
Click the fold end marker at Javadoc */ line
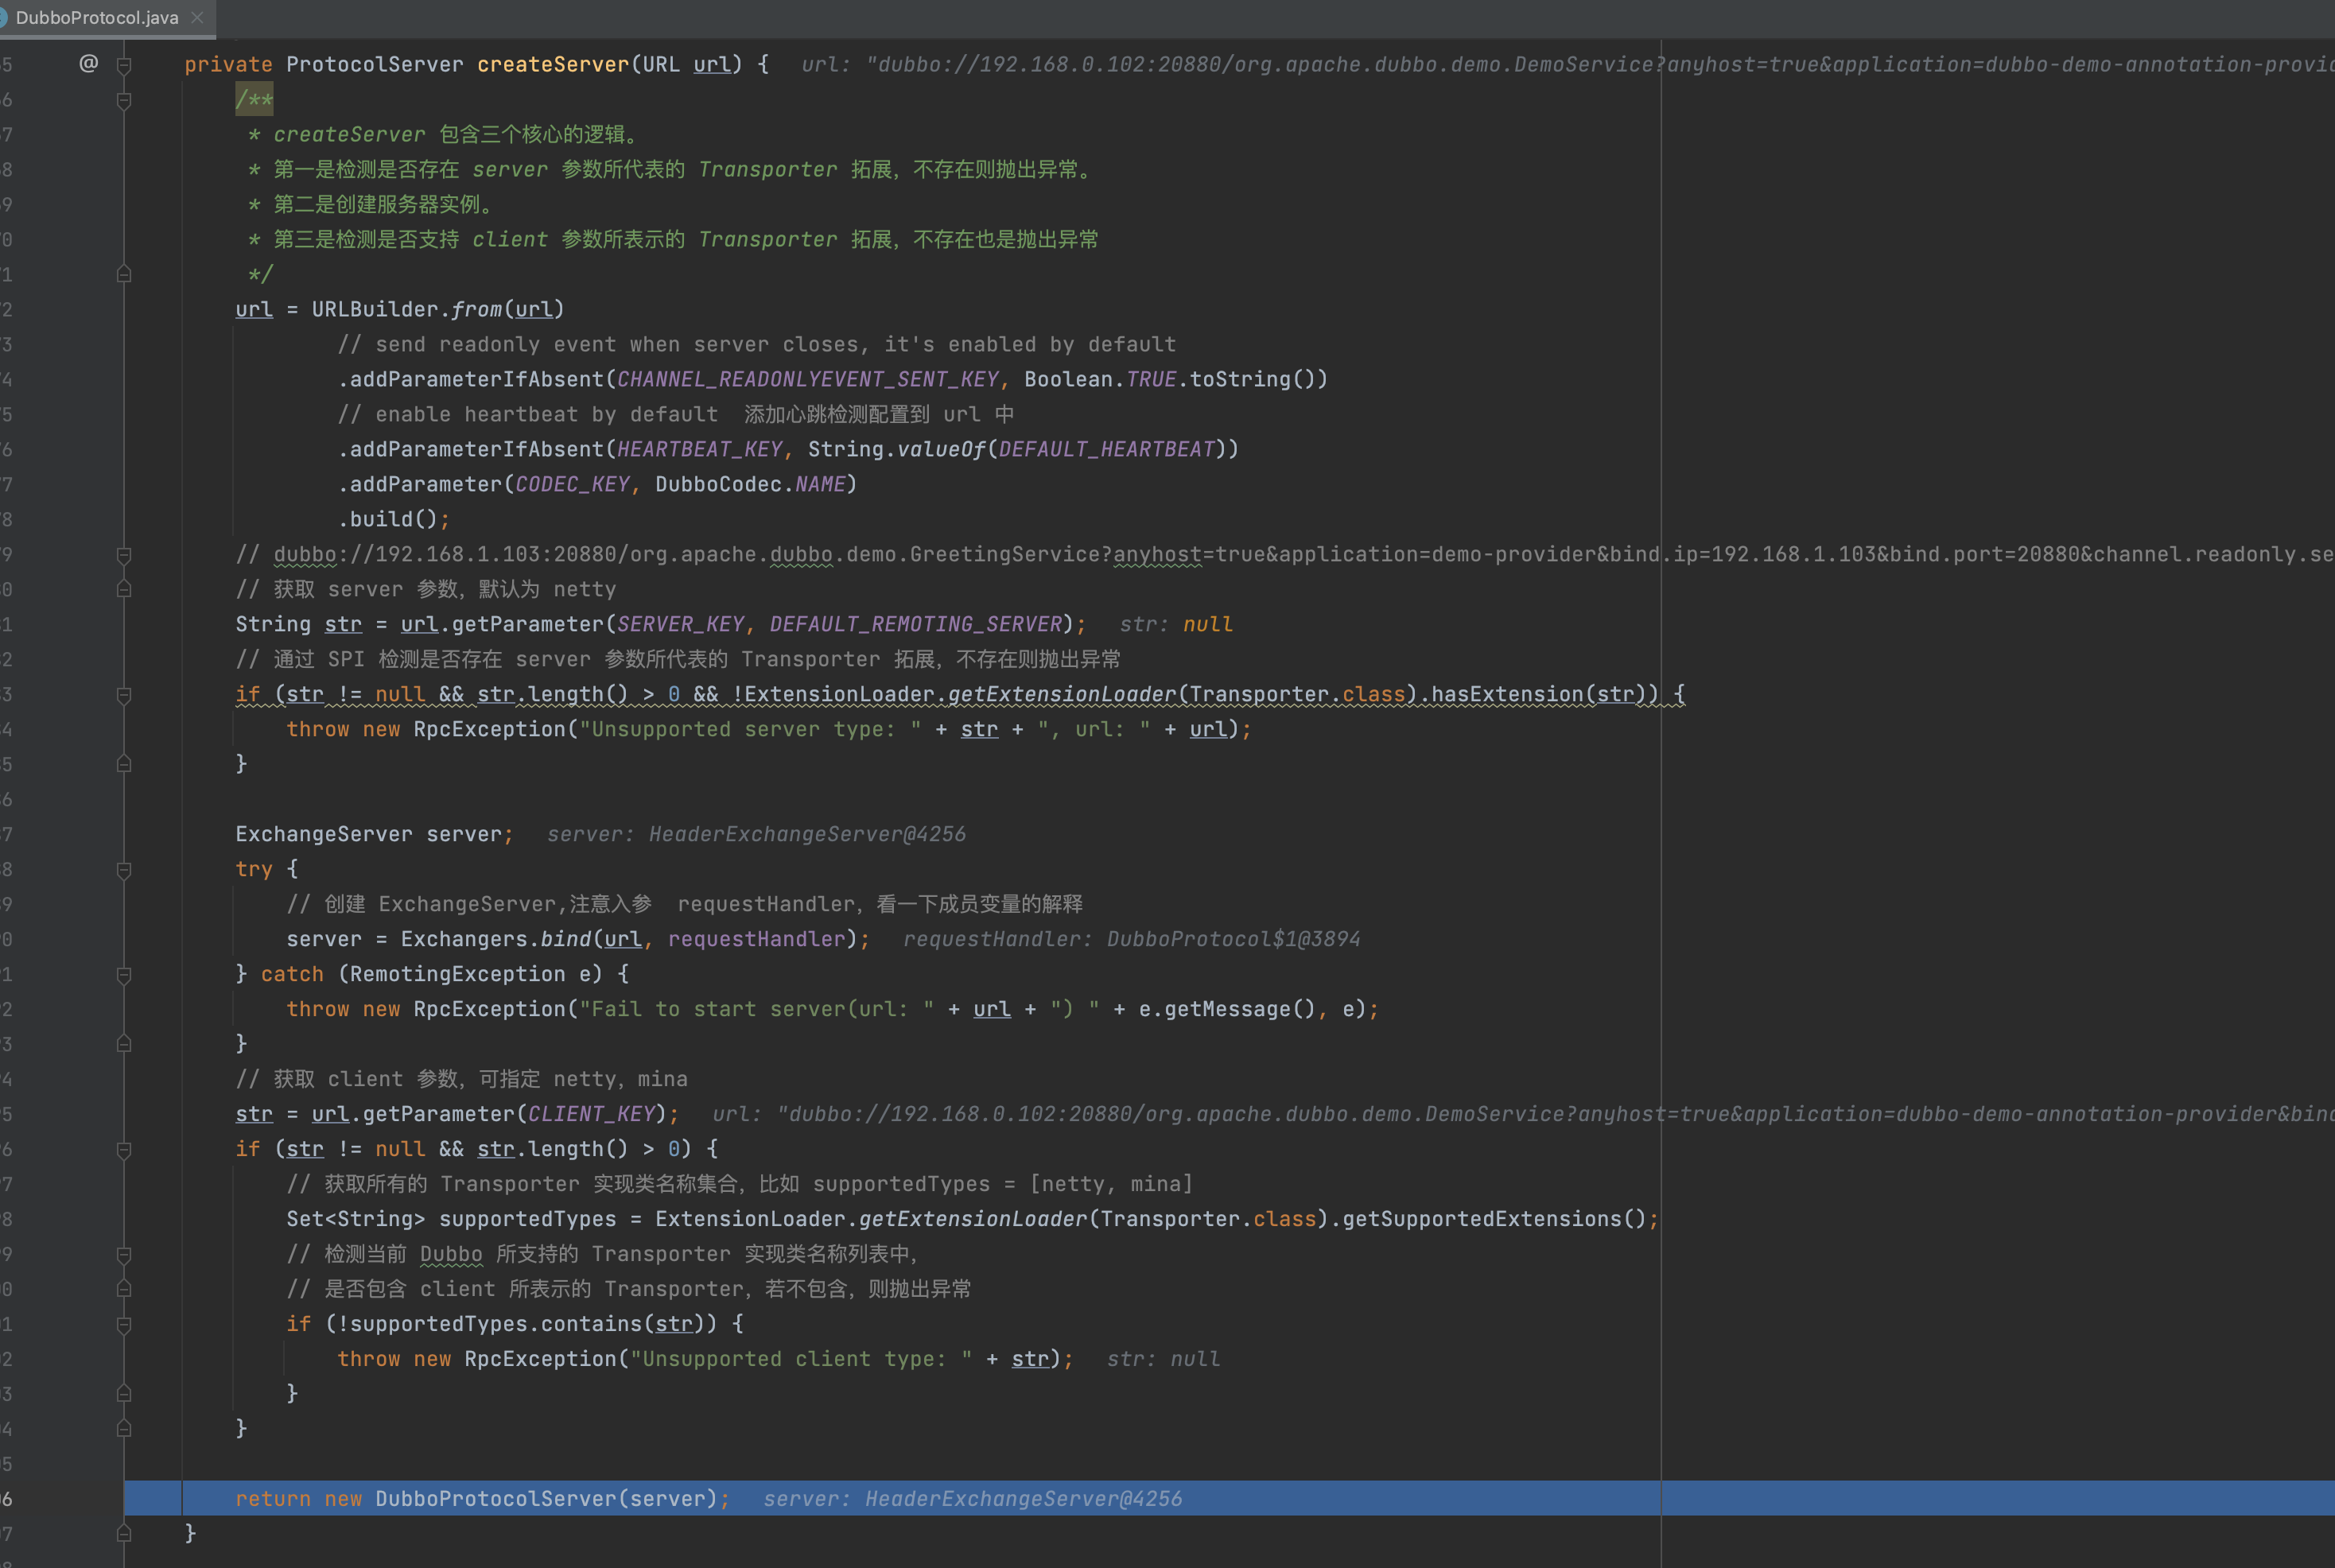[x=124, y=274]
